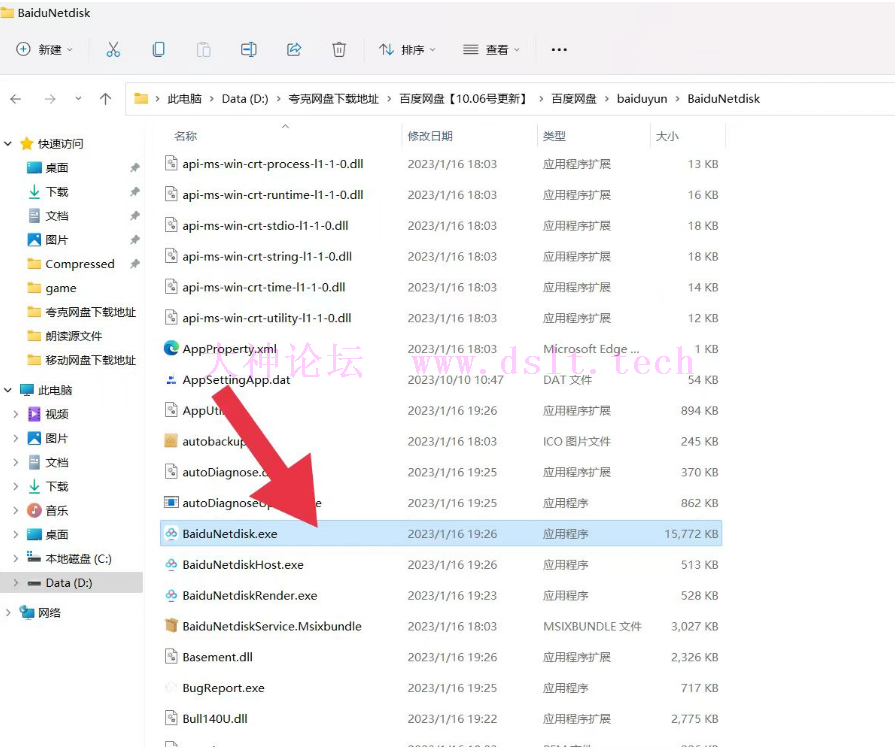This screenshot has width=895, height=750.
Task: Click the BaiduNetdiskService.Msixbundle package icon
Action: pyautogui.click(x=171, y=626)
